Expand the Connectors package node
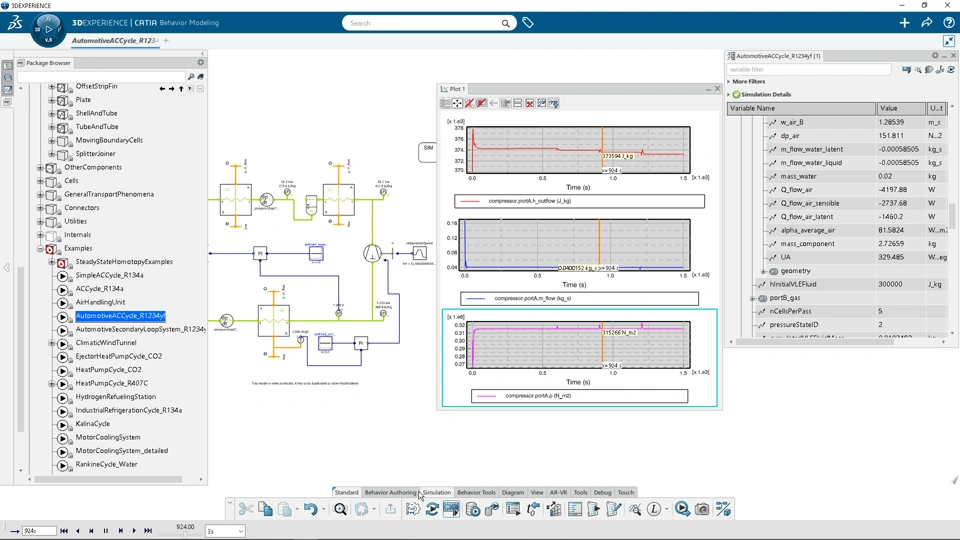The width and height of the screenshot is (960, 540). pos(40,208)
